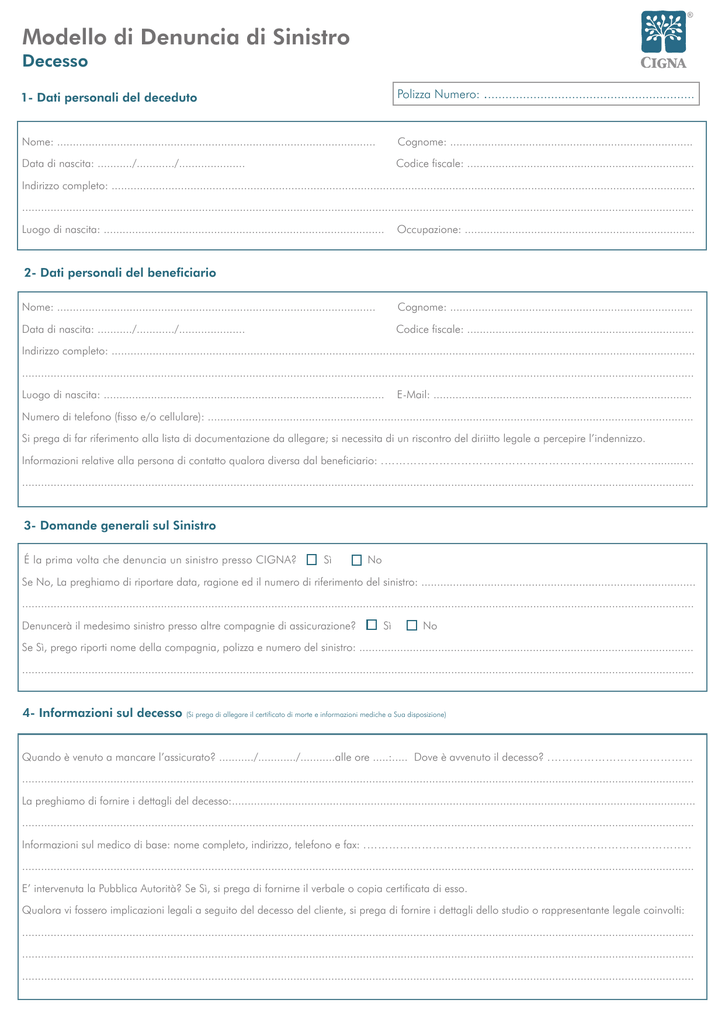Click the 'Dove è avvenuto il decesso' field
The image size is (725, 1024).
coord(620,758)
